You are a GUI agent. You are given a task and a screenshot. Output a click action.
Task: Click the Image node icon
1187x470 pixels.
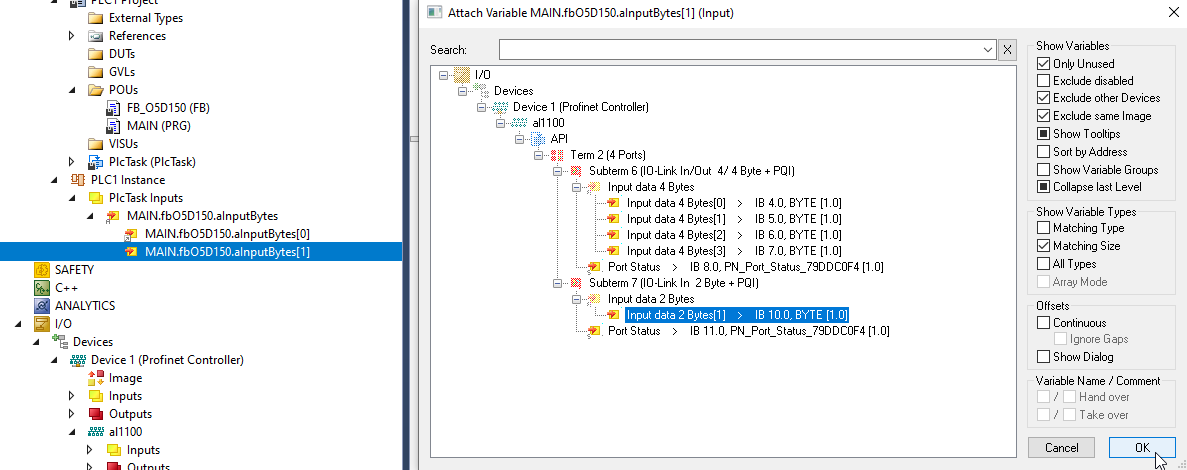pyautogui.click(x=95, y=378)
